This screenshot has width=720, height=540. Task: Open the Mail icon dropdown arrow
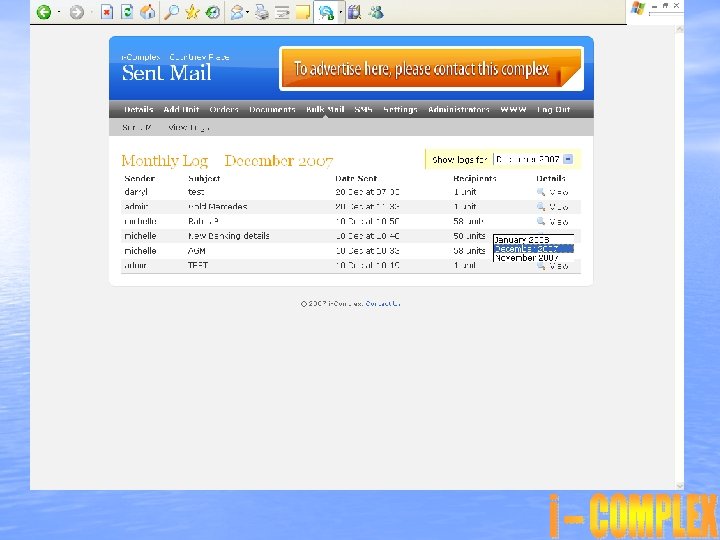click(x=248, y=12)
